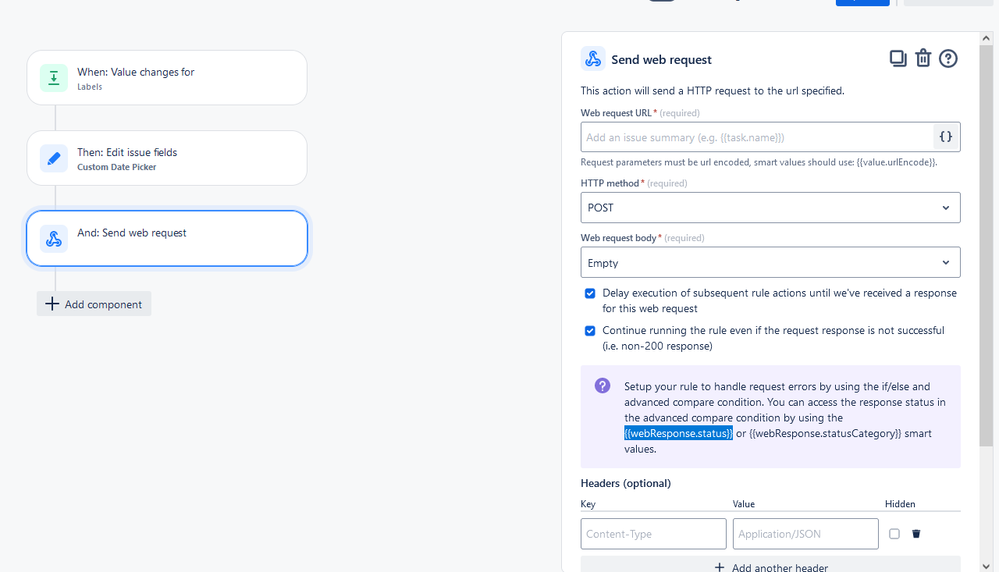Open the HTTP method dropdown
The width and height of the screenshot is (999, 572).
point(770,208)
